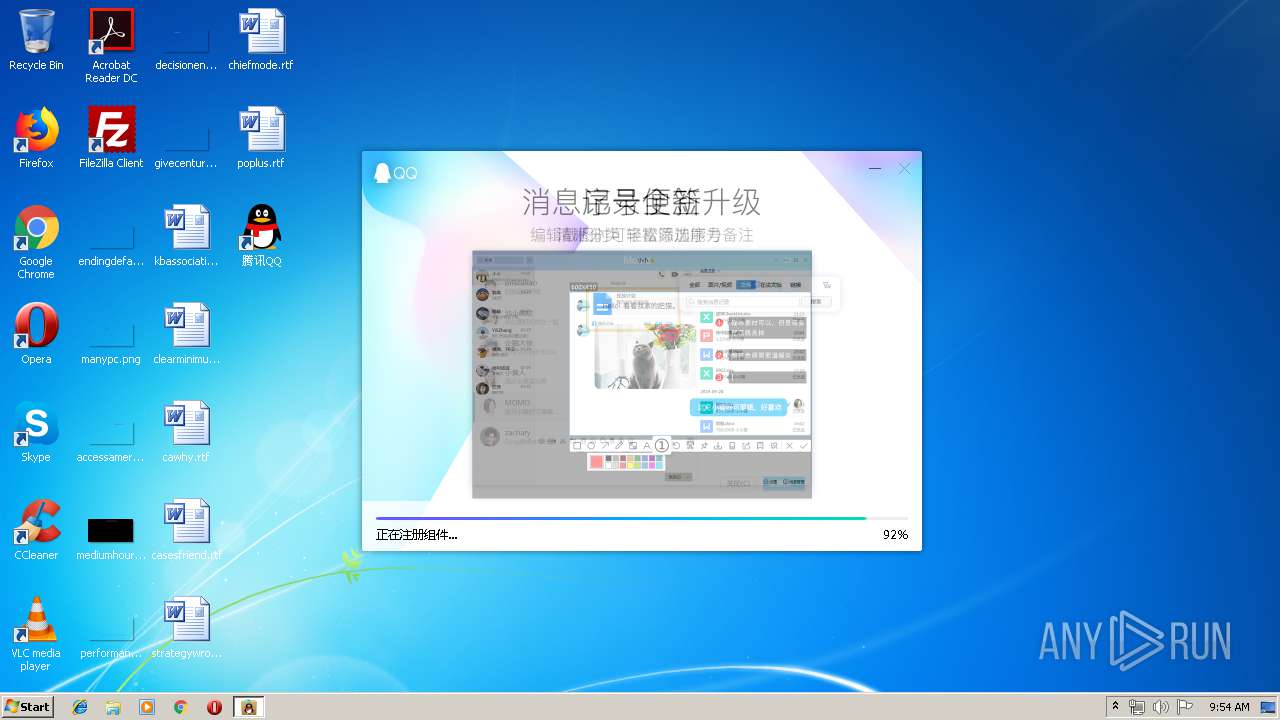Image resolution: width=1280 pixels, height=720 pixels.
Task: Launch CCleaner desktop shortcut
Action: tap(36, 530)
